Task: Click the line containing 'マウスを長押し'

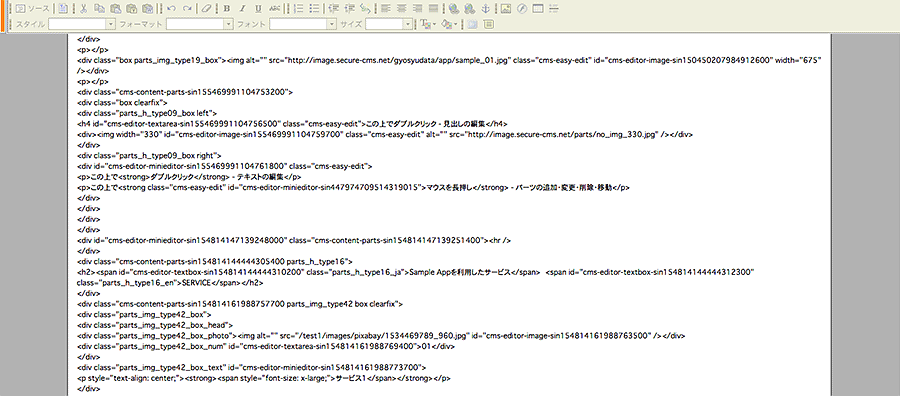Action: coord(354,188)
